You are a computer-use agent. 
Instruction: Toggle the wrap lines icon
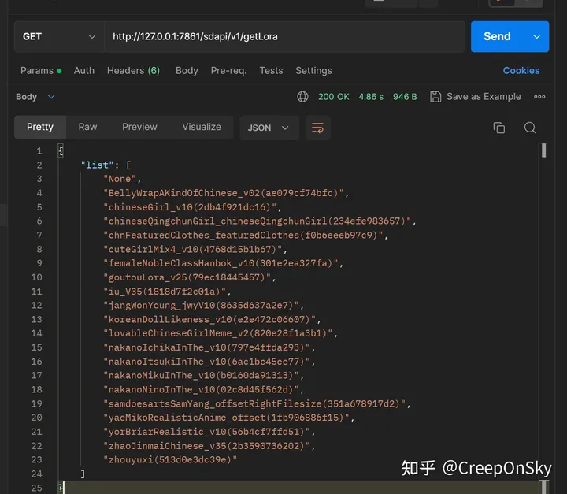click(318, 128)
